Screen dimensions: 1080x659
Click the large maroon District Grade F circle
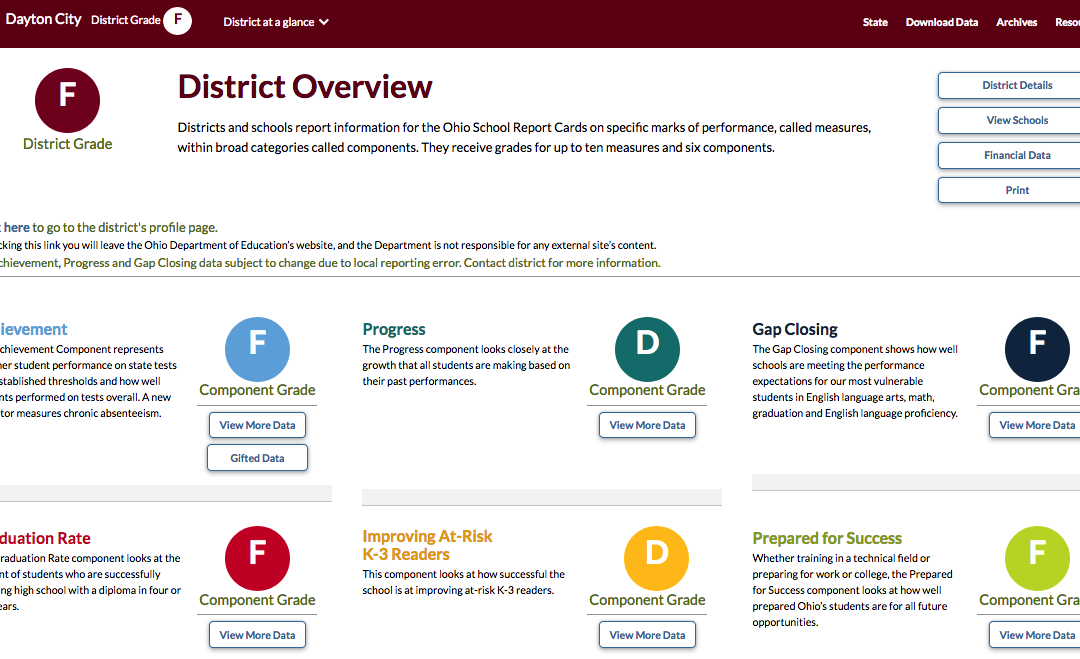pyautogui.click(x=67, y=100)
